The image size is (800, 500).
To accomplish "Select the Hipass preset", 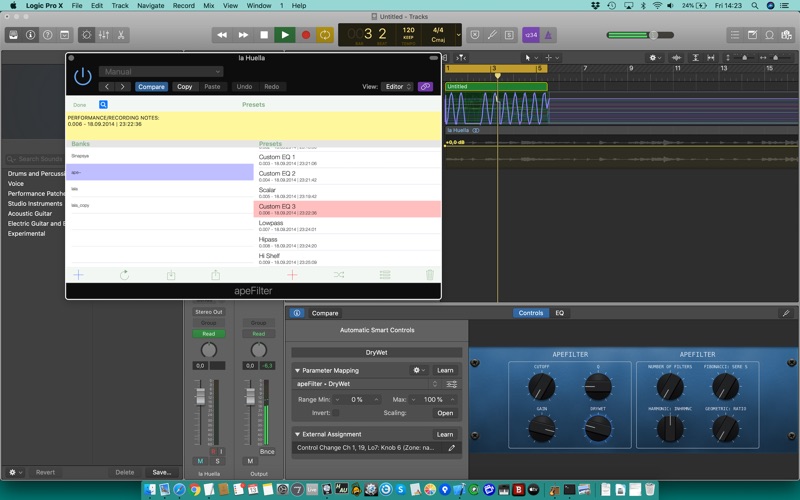I will click(x=347, y=242).
